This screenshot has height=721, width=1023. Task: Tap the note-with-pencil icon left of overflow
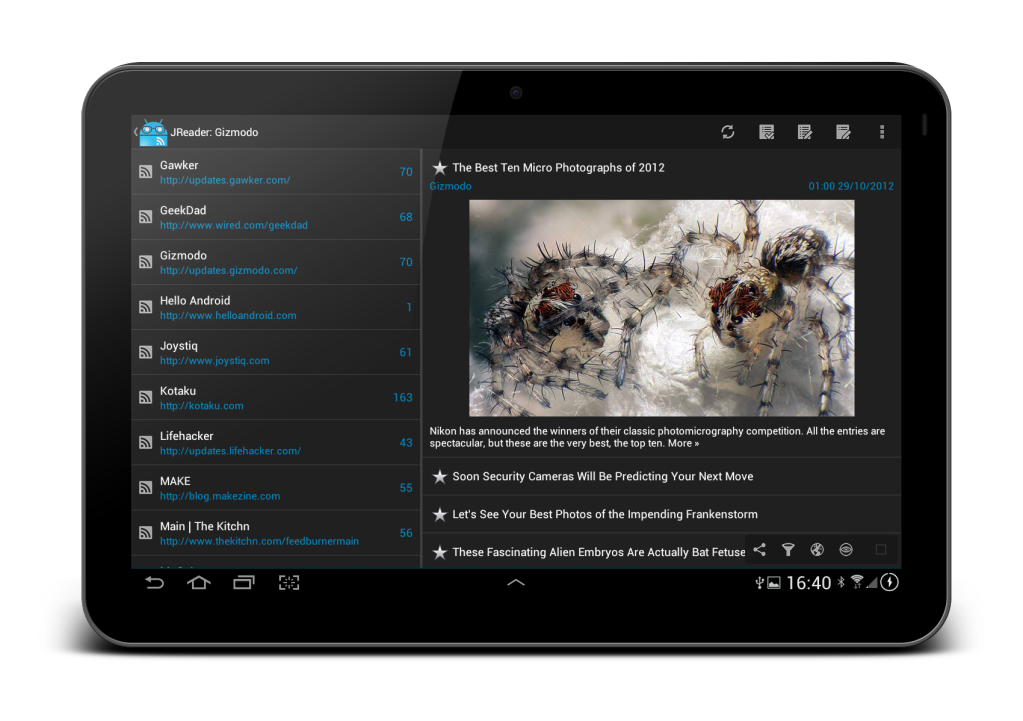844,132
